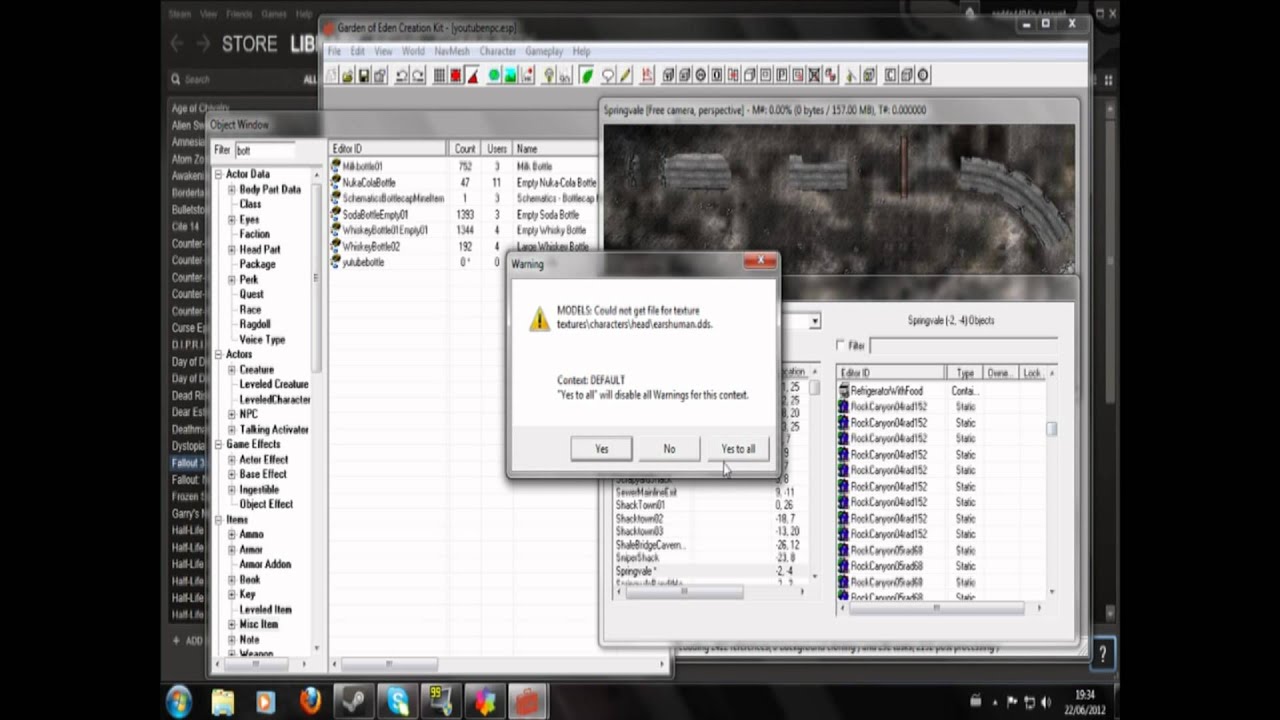This screenshot has width=1280, height=720.
Task: Open the File menu in GECK
Action: [334, 51]
